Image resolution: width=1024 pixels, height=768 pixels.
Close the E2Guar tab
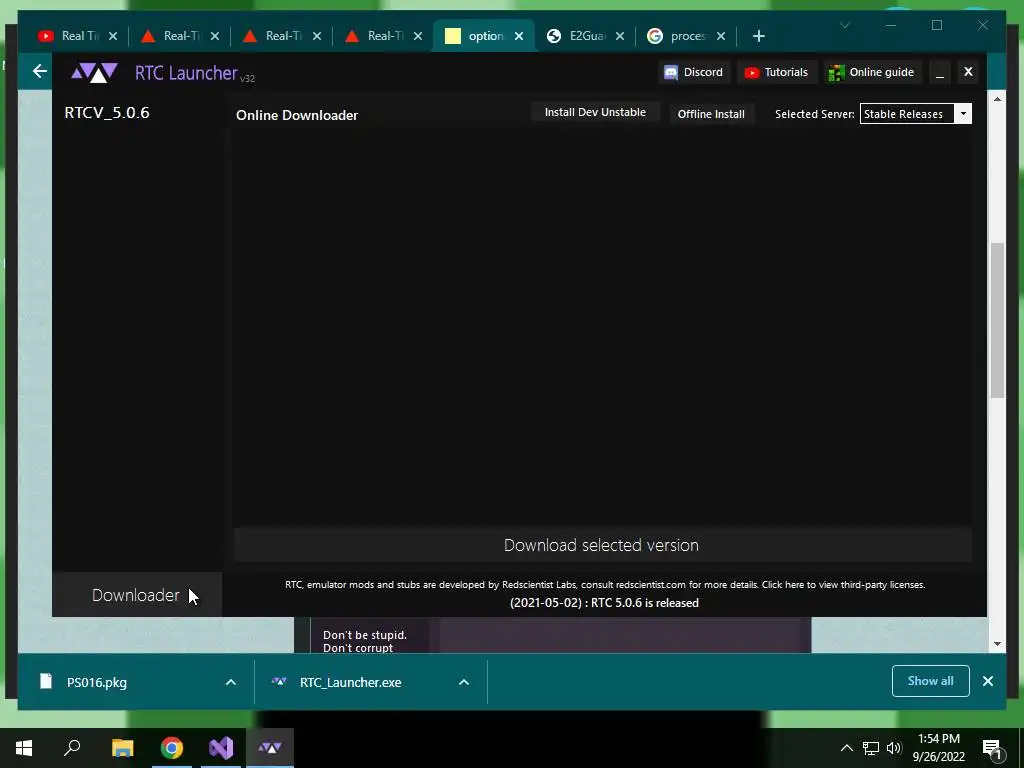pos(620,36)
